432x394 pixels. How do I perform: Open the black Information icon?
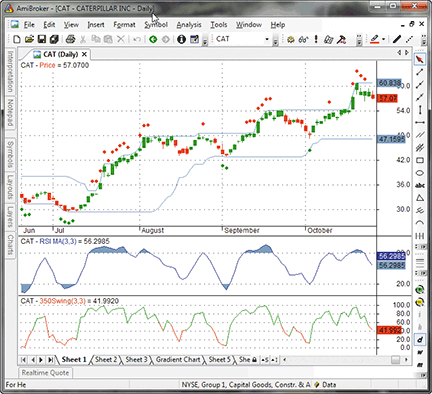point(181,39)
